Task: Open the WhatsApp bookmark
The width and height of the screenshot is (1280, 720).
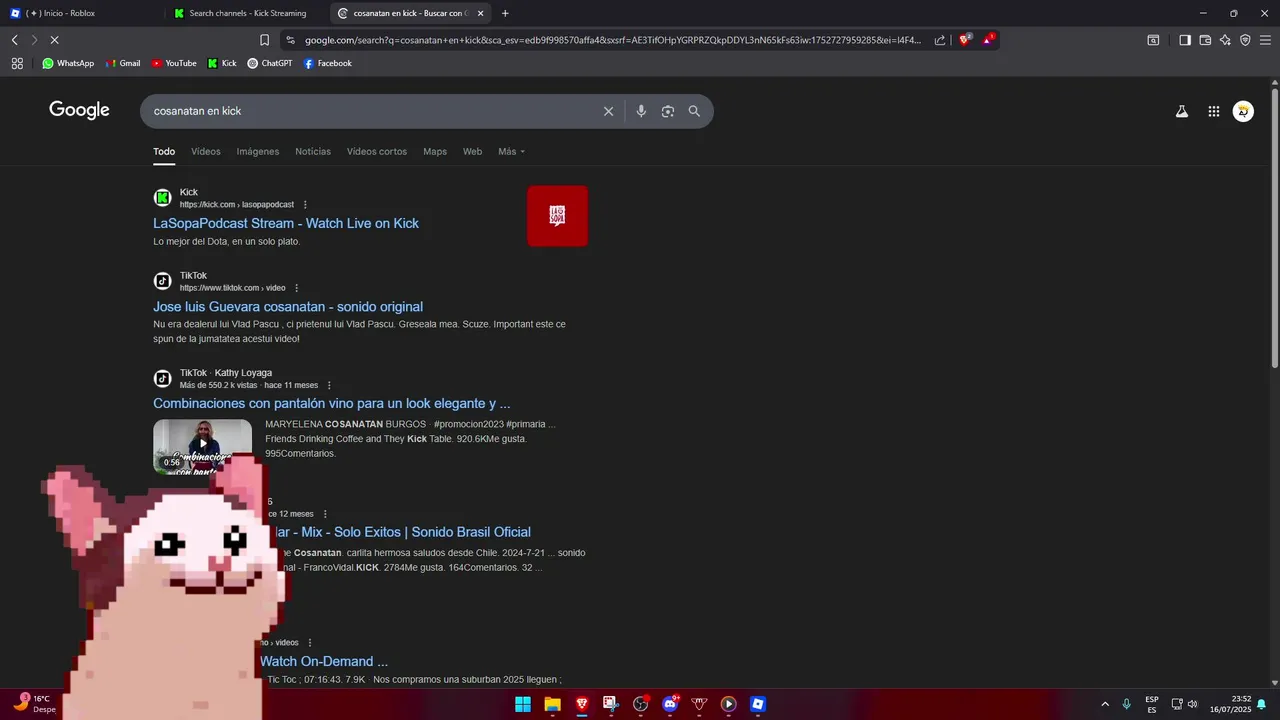Action: (68, 63)
